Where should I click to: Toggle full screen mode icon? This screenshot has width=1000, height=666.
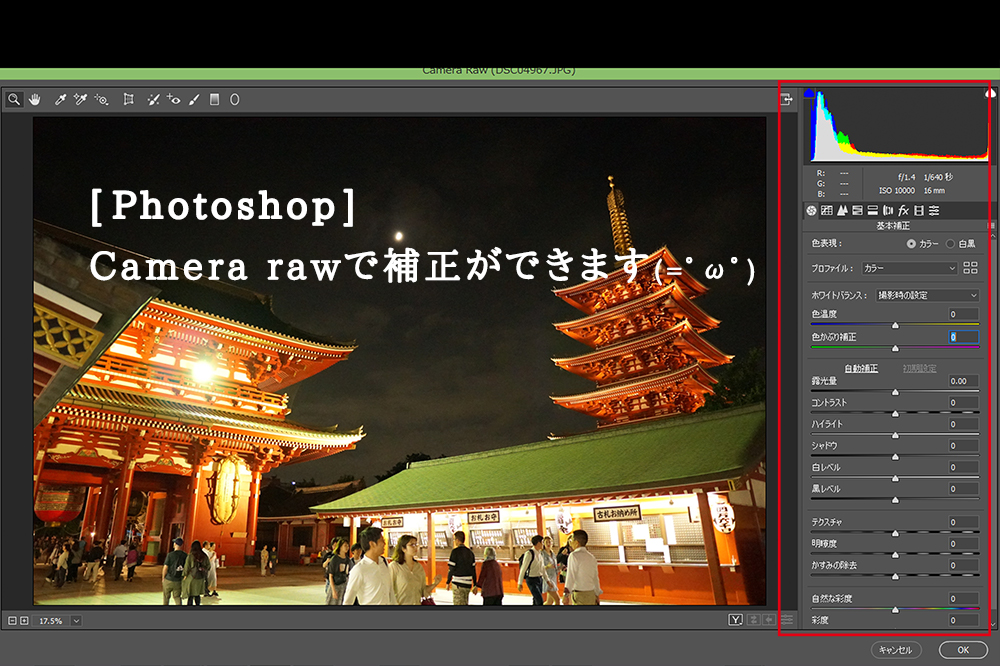[x=786, y=99]
